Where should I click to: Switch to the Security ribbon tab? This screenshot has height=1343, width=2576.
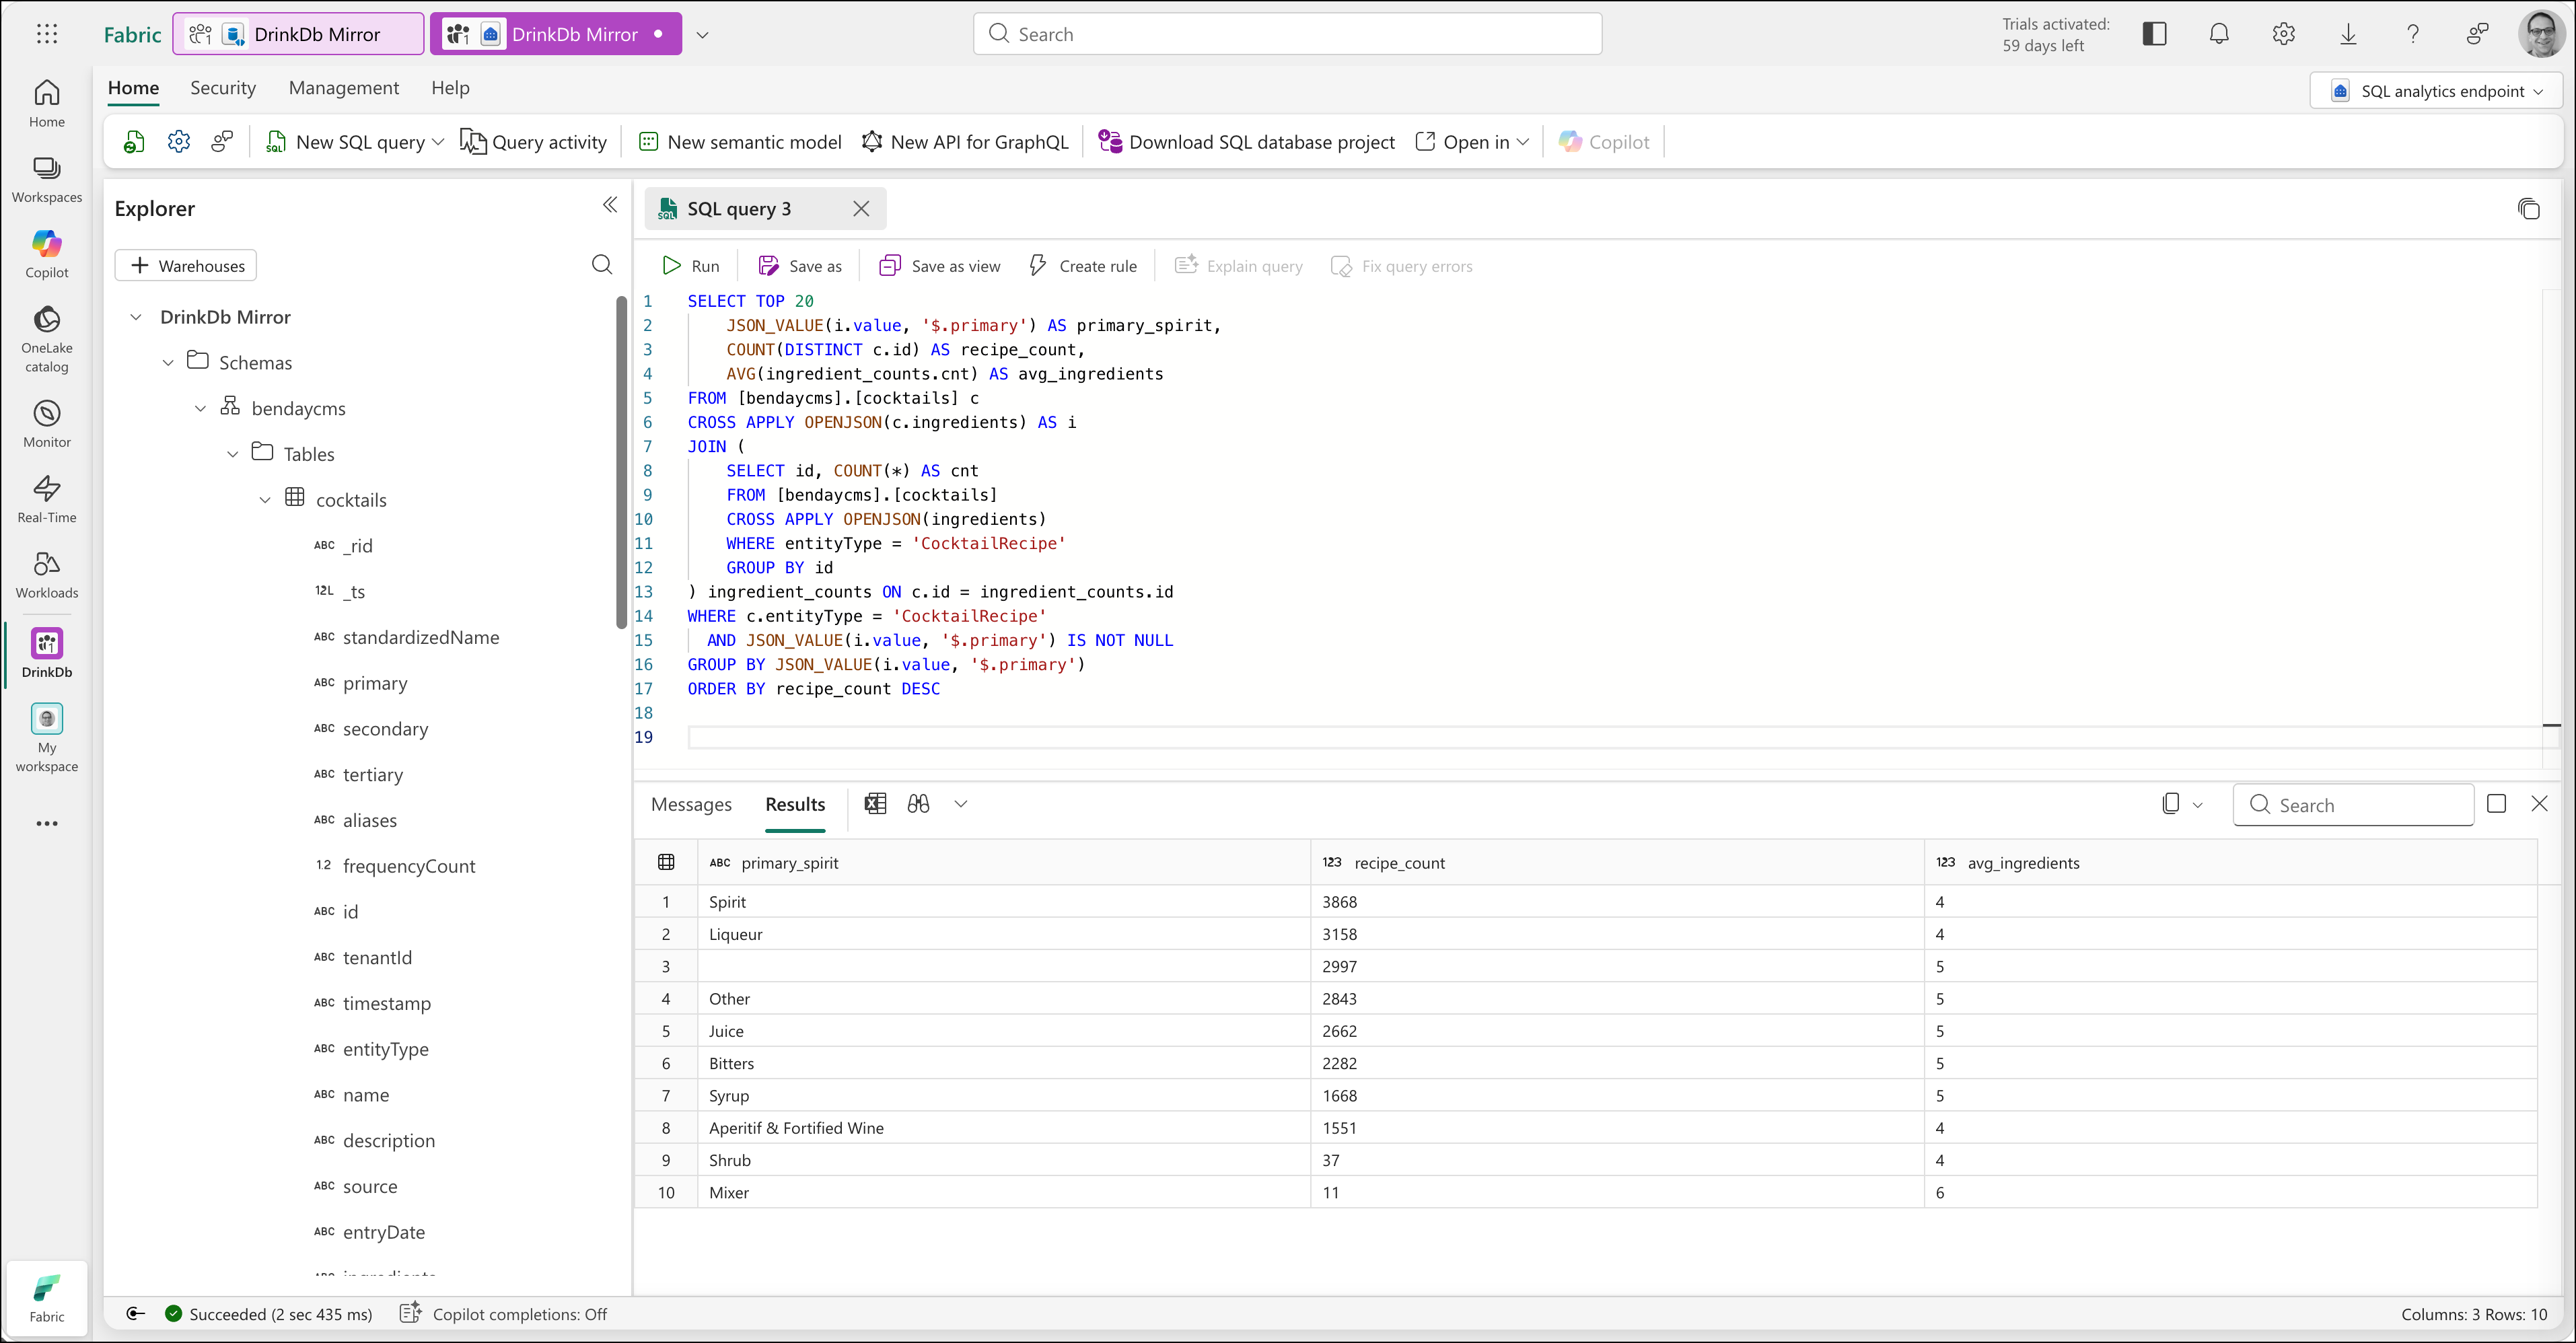tap(223, 88)
